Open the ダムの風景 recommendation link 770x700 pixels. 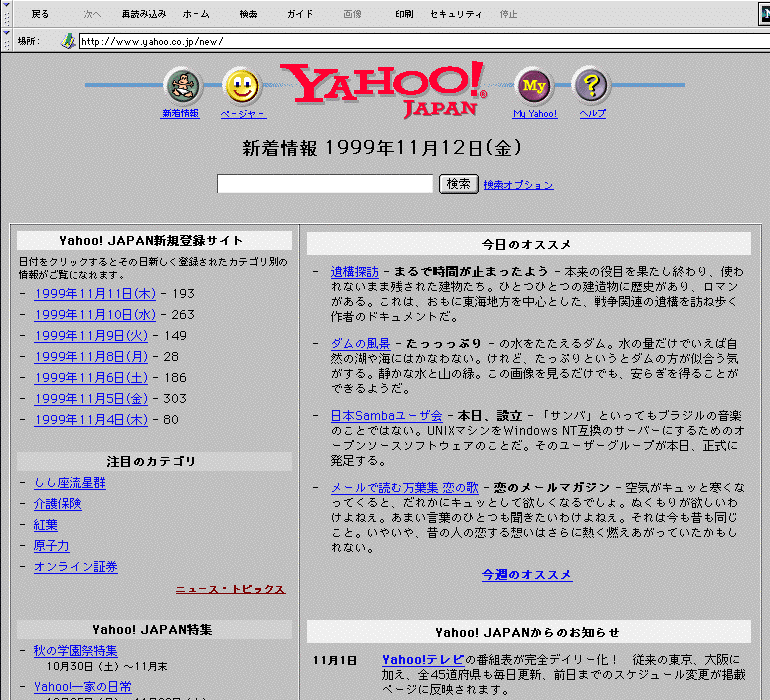coord(360,343)
